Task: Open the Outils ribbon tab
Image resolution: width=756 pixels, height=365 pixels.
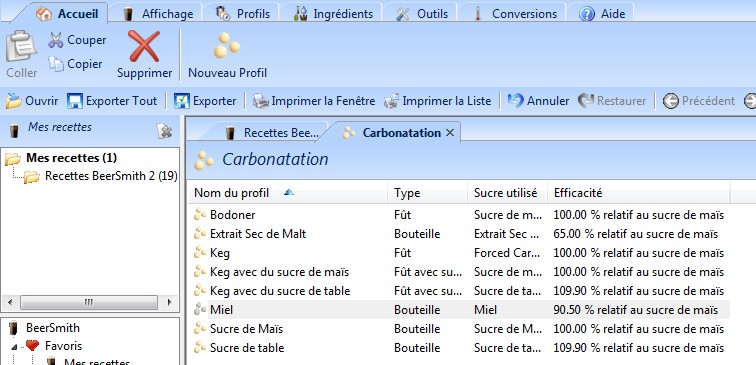Action: (422, 14)
